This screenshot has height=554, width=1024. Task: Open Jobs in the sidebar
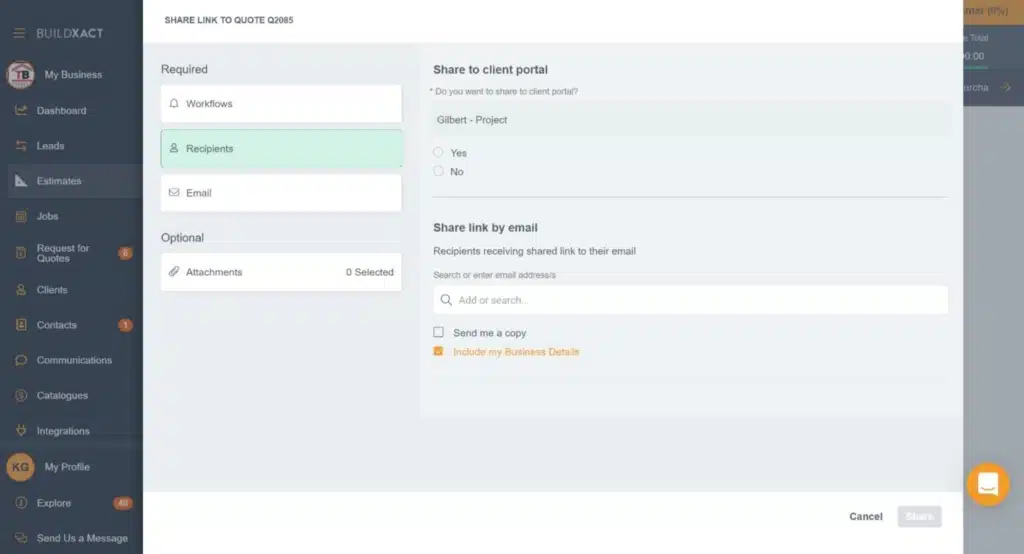coord(47,216)
